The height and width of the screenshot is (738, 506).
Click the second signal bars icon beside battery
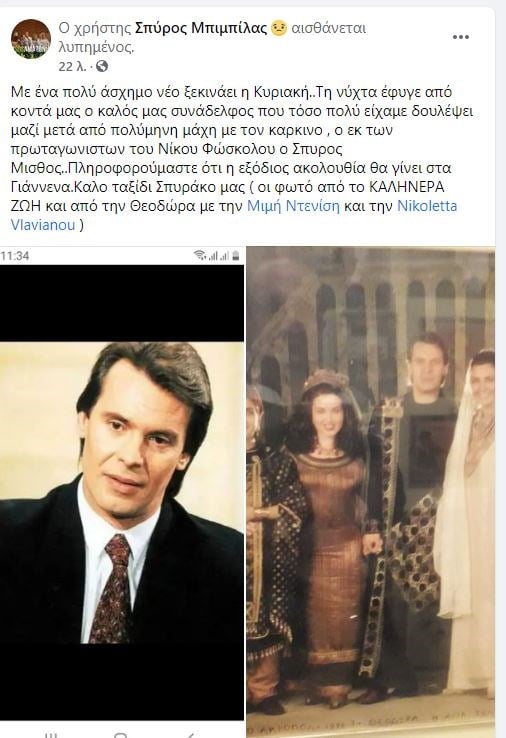point(224,256)
